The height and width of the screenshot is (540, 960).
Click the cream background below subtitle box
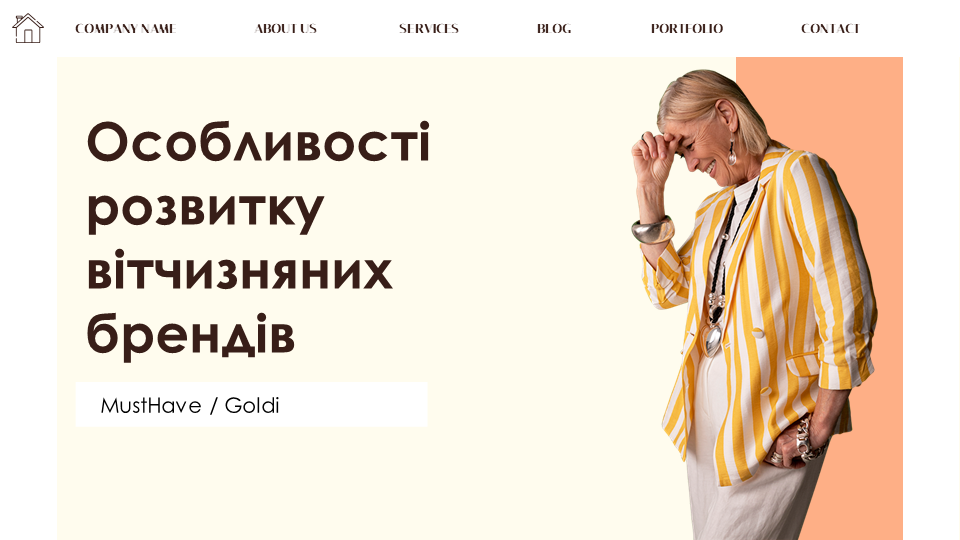point(306,484)
